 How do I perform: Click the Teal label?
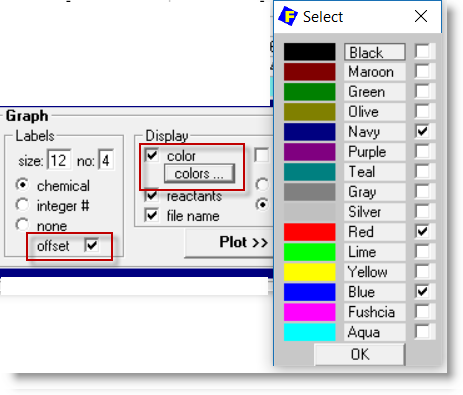[375, 172]
